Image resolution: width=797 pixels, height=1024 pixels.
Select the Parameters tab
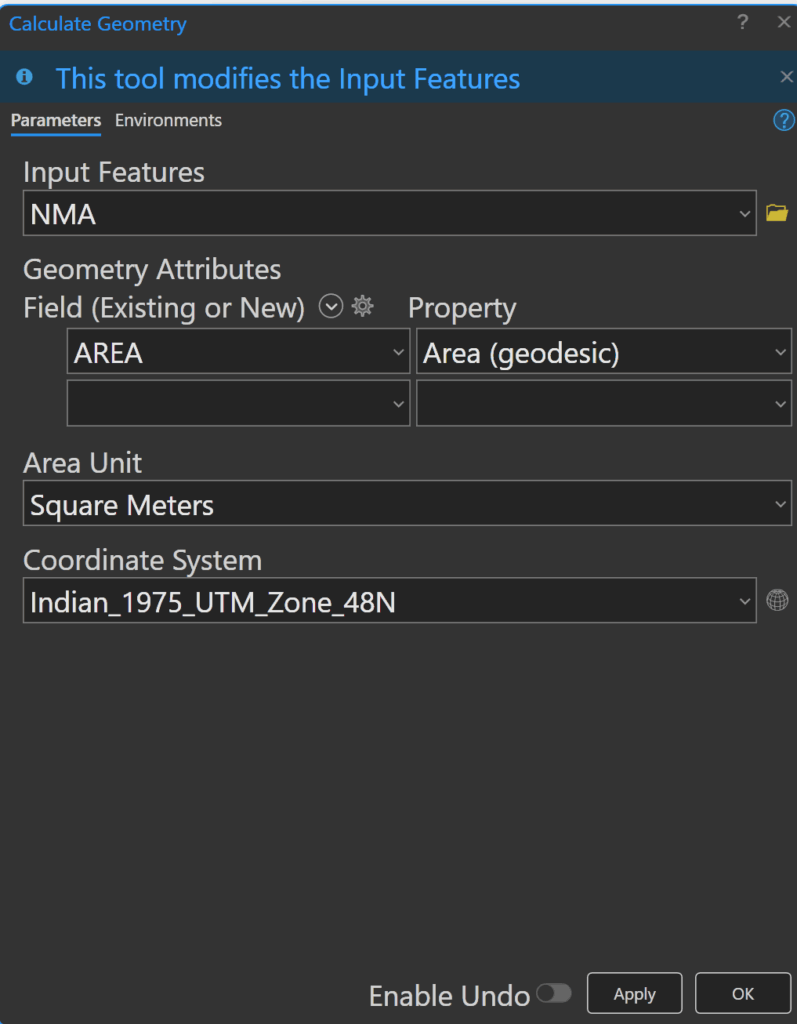(56, 121)
